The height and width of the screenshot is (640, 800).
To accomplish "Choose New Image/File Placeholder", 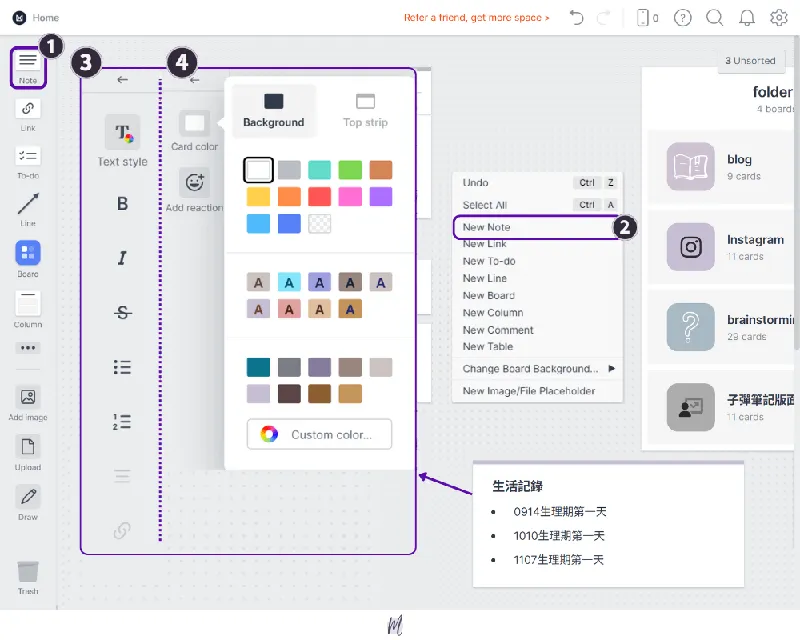I will click(x=538, y=391).
